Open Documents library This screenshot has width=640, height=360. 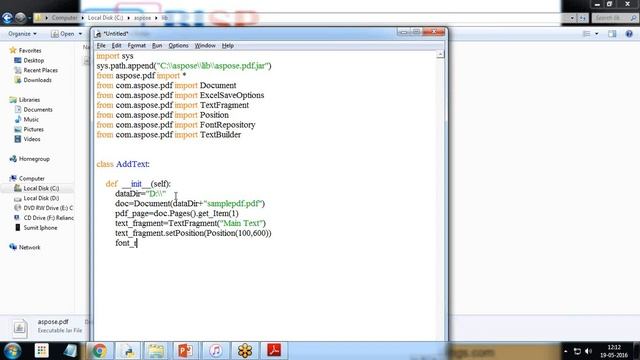[x=38, y=110]
